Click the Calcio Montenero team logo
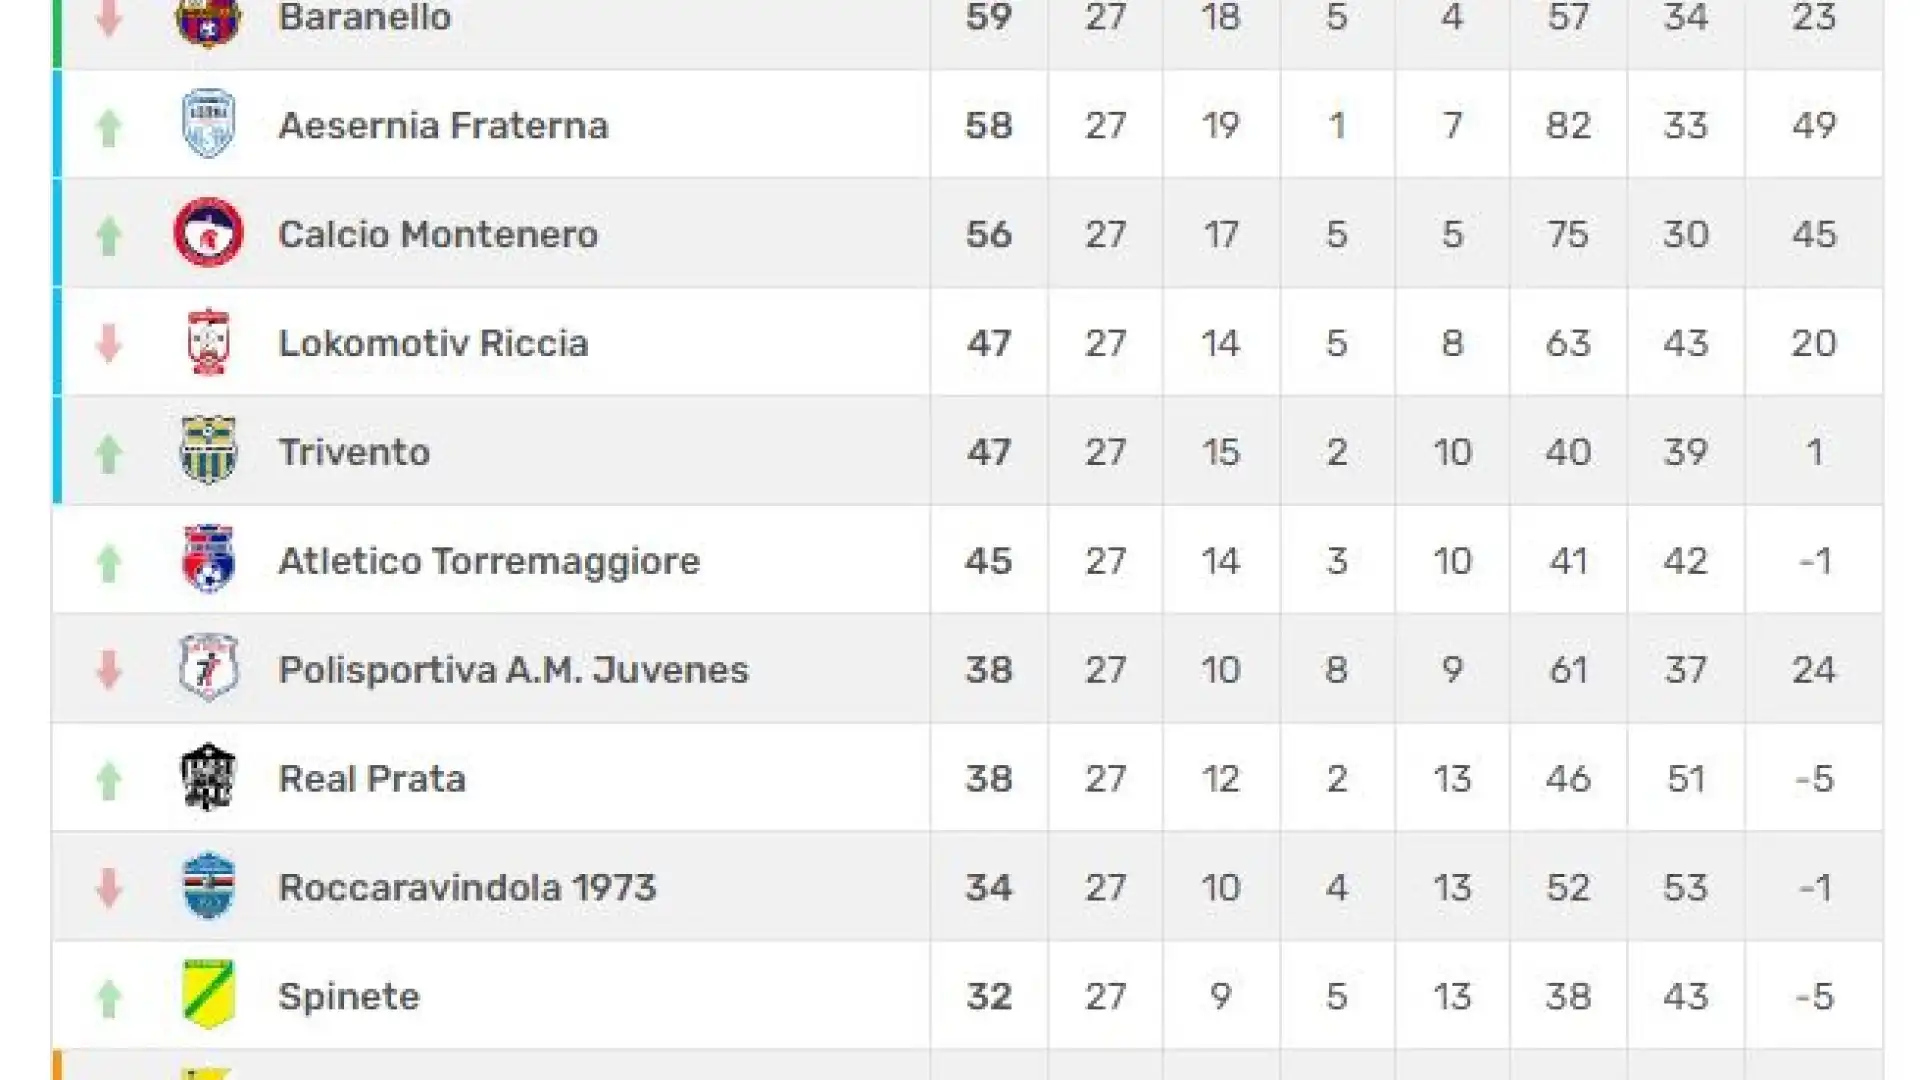 click(208, 233)
